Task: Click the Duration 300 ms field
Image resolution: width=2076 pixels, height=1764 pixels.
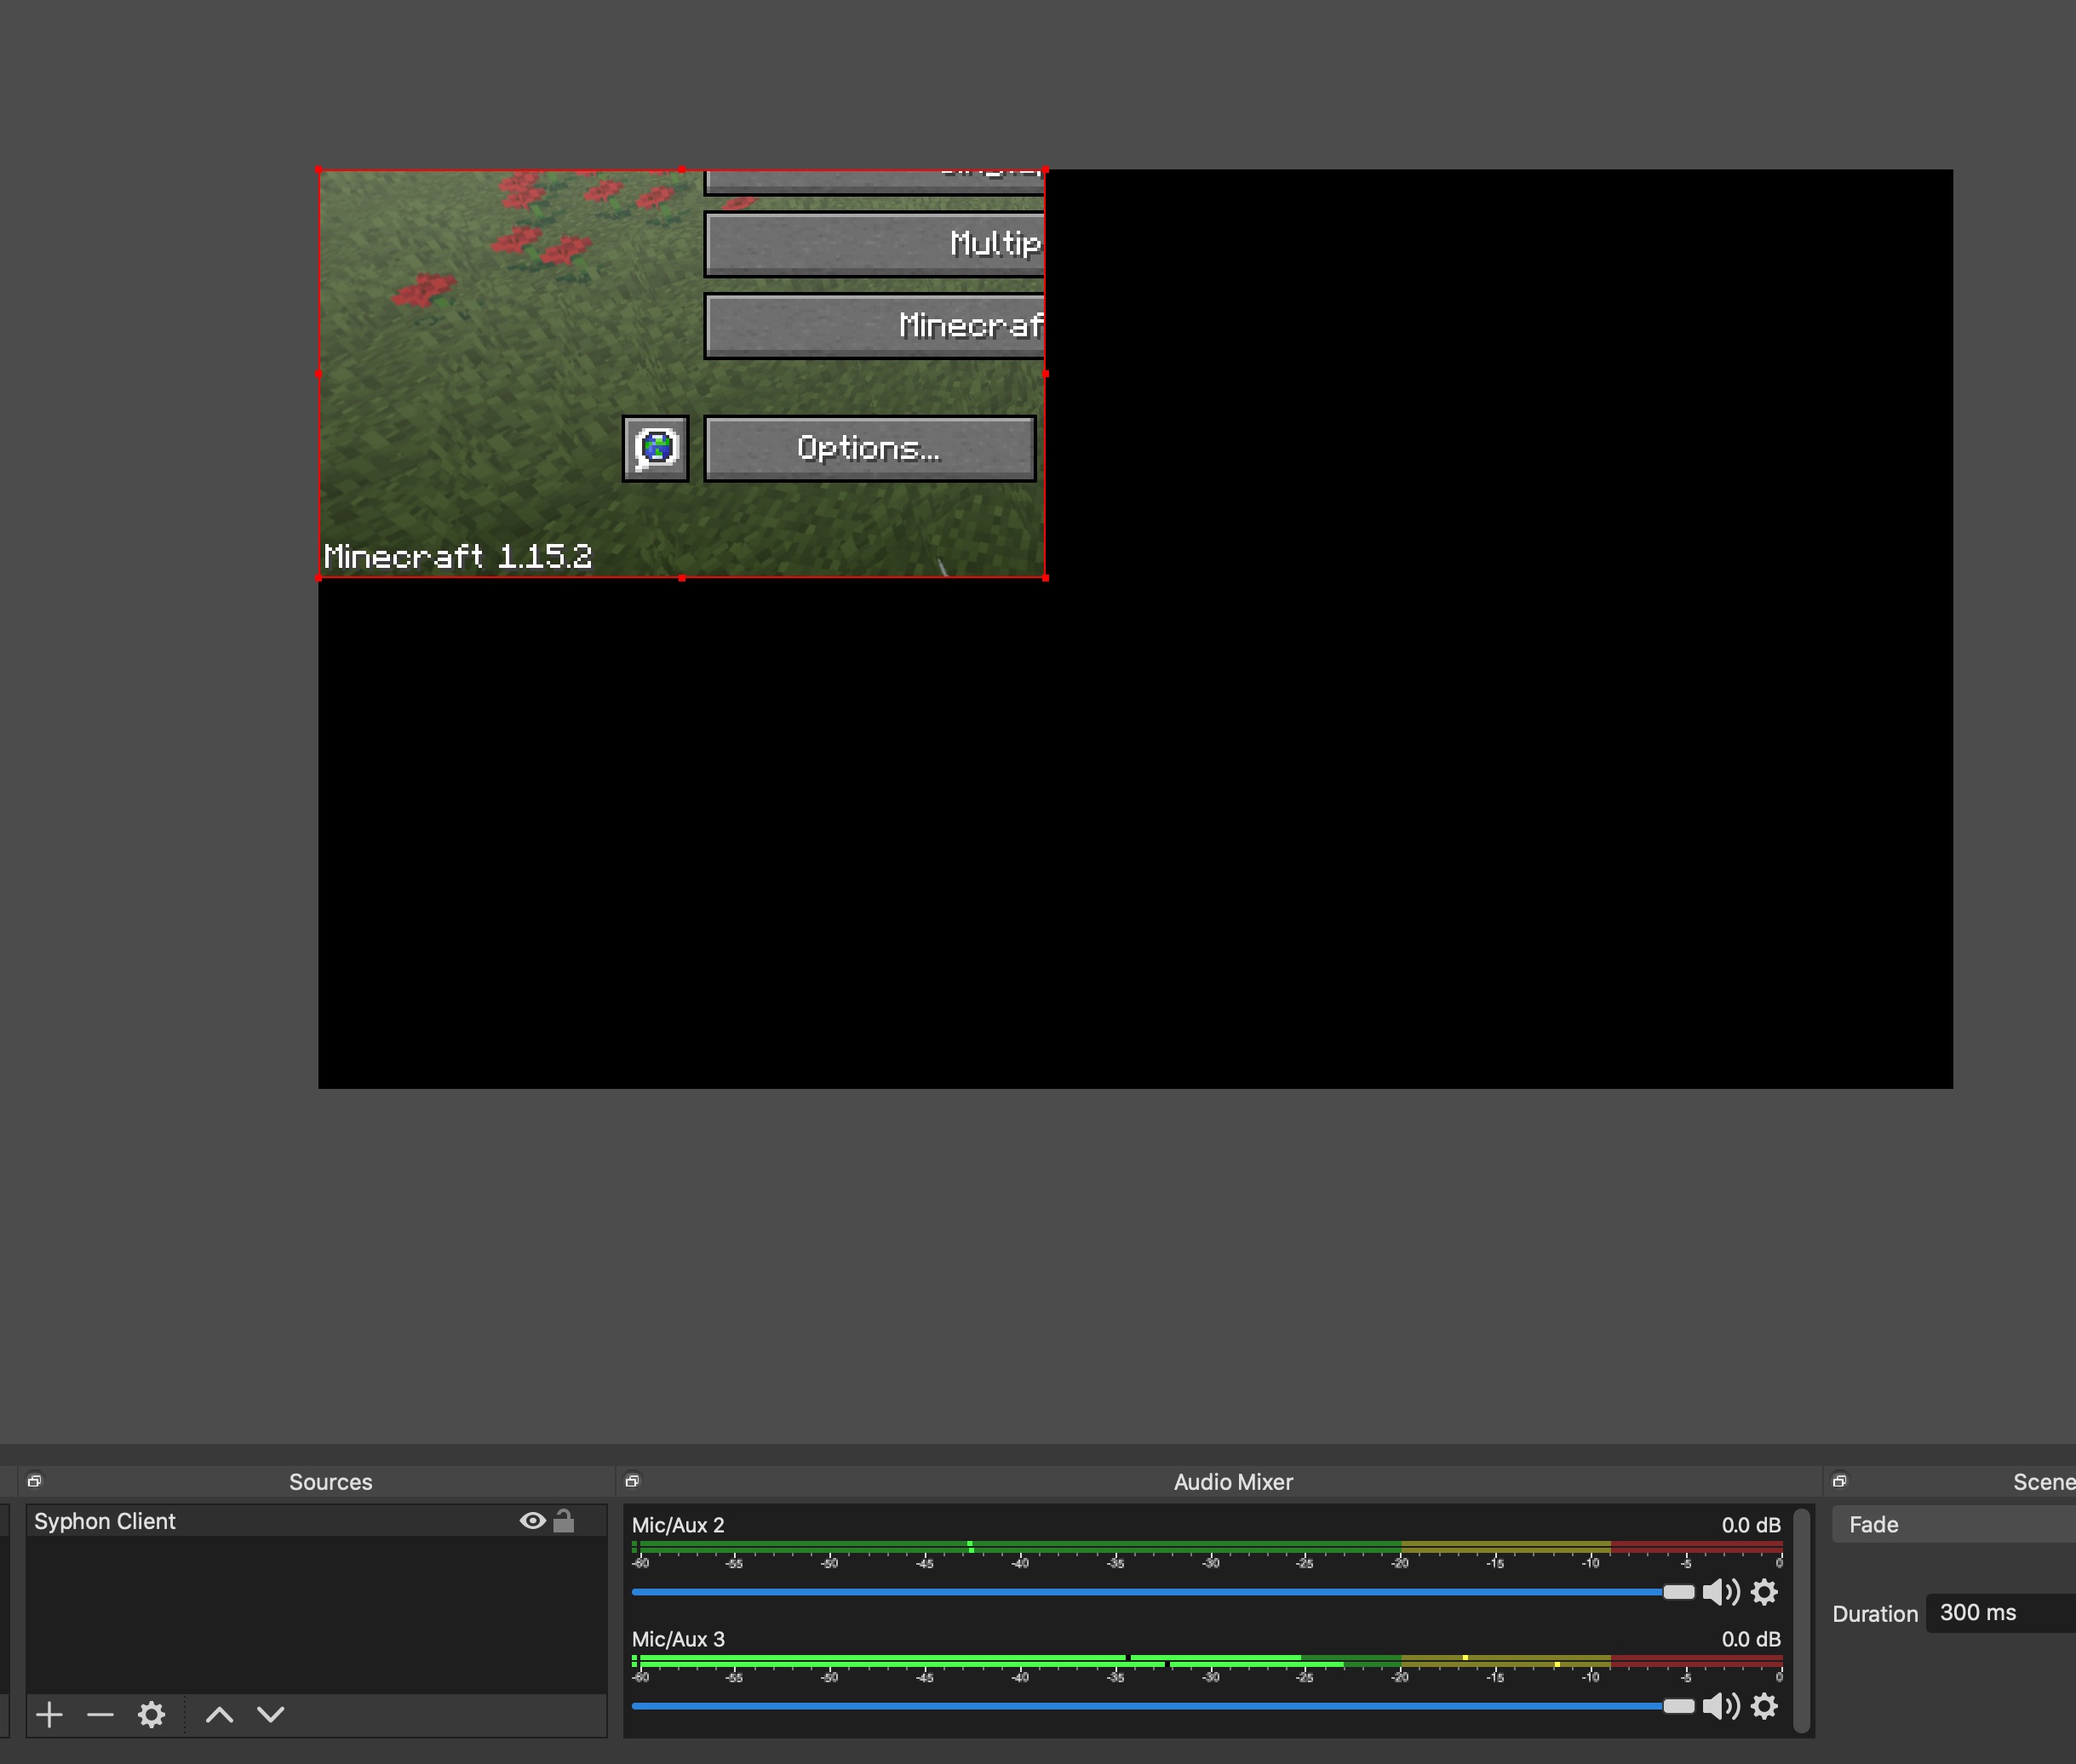Action: click(x=2001, y=1613)
